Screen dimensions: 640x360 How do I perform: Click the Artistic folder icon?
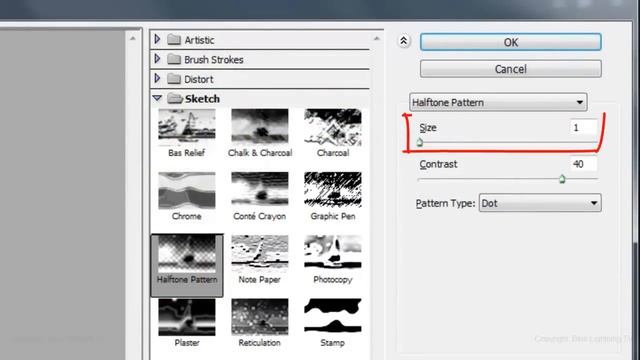174,40
